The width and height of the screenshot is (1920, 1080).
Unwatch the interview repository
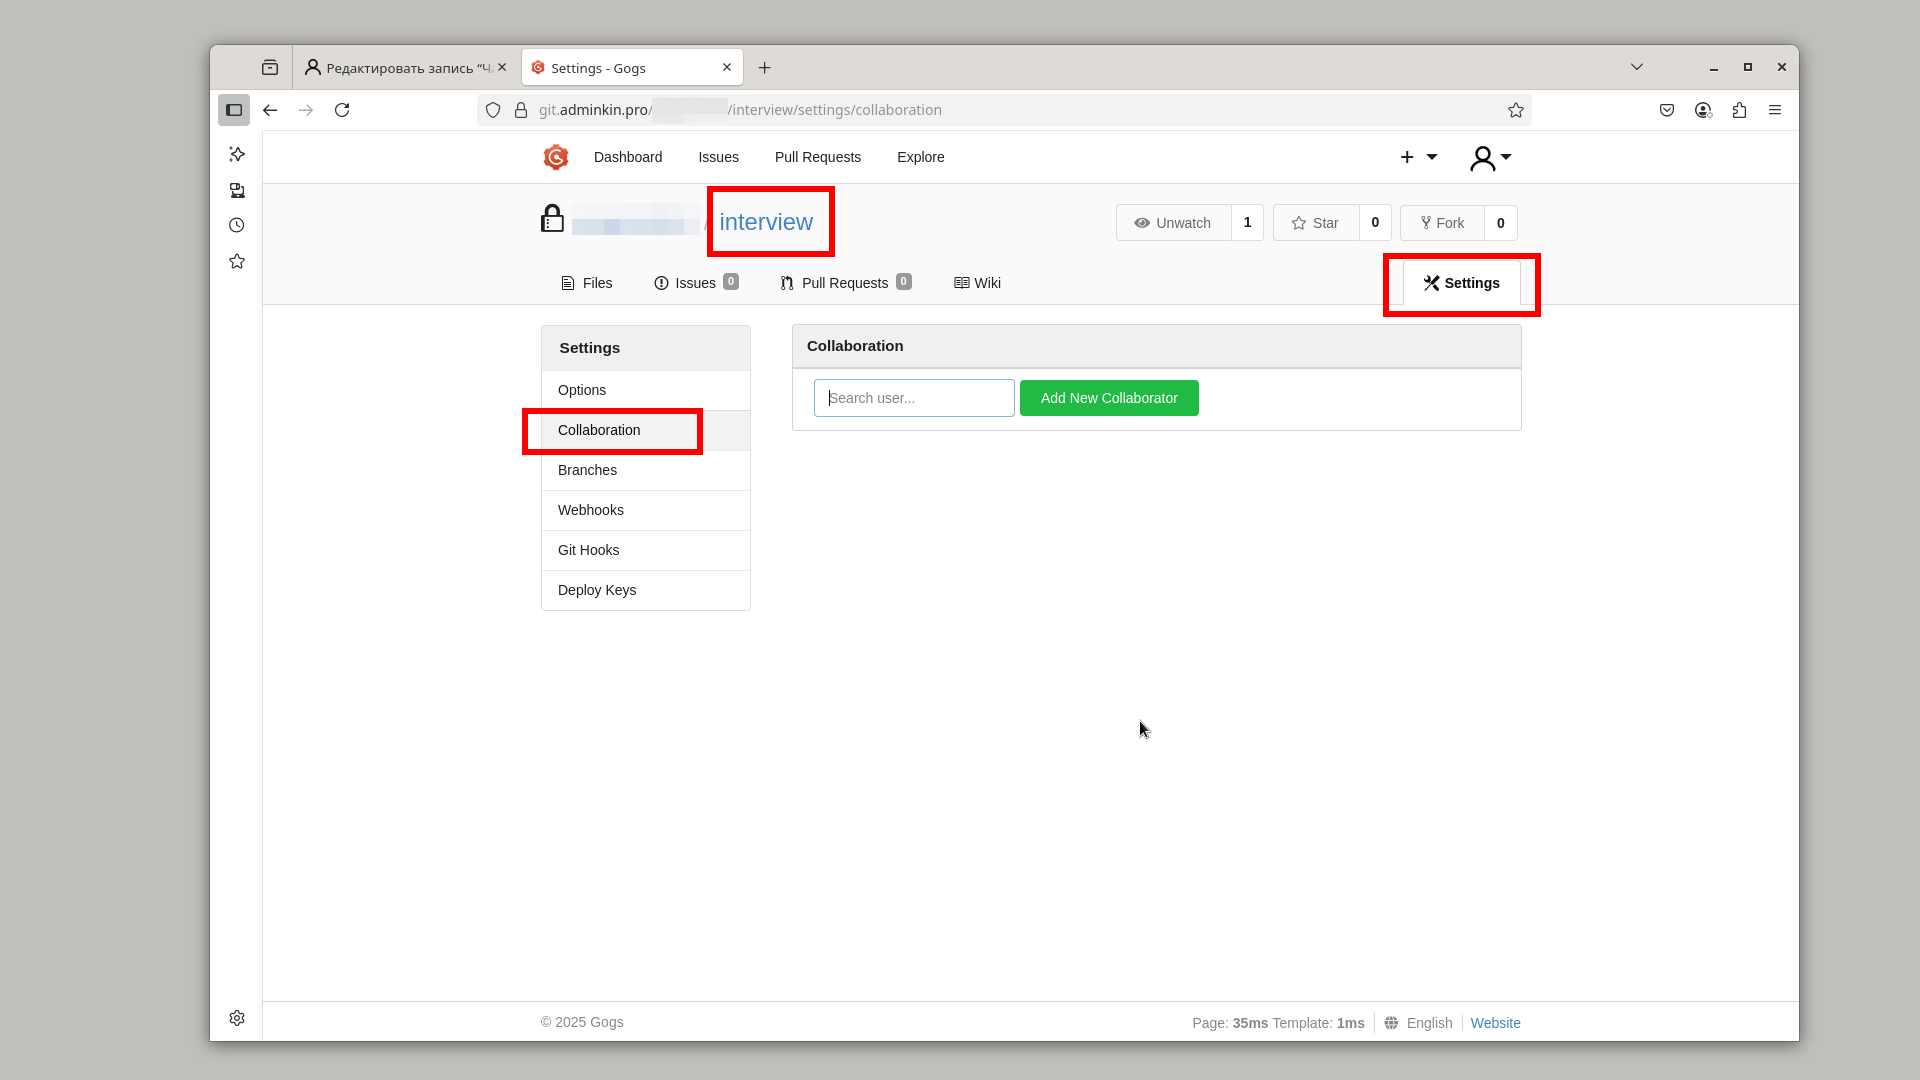(x=1173, y=223)
